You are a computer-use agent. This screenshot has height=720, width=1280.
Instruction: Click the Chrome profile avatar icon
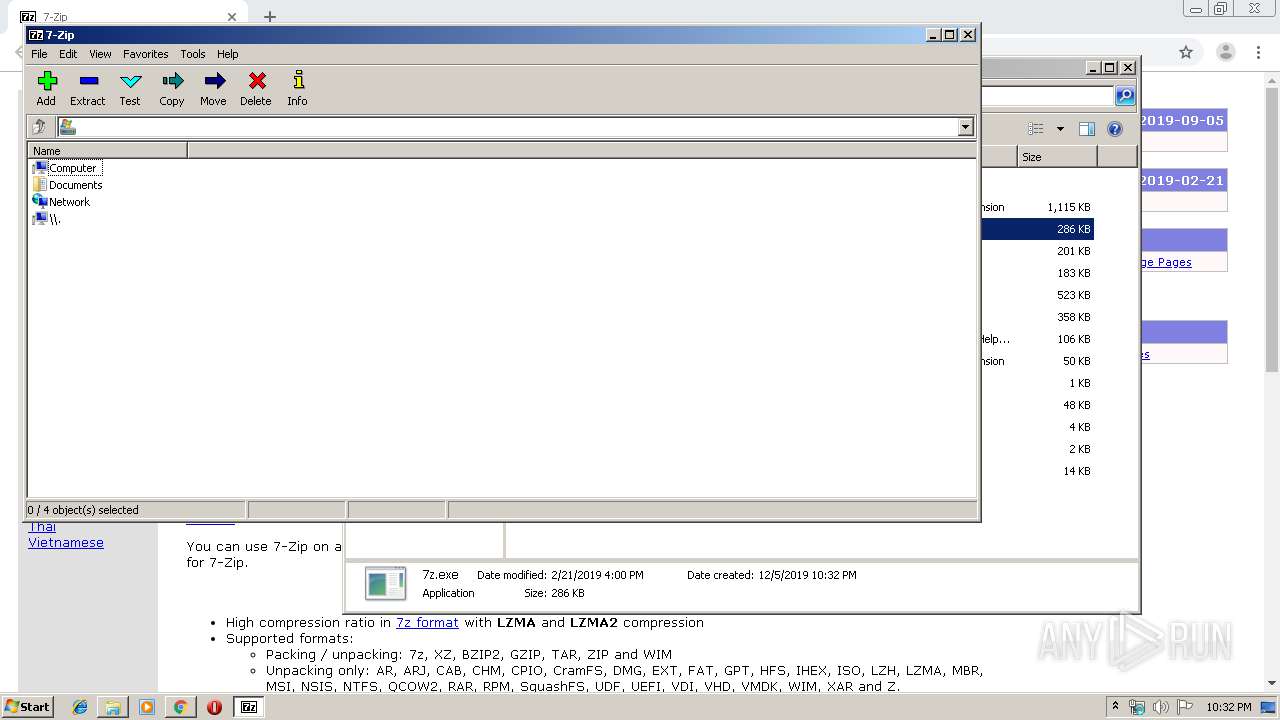pyautogui.click(x=1226, y=52)
